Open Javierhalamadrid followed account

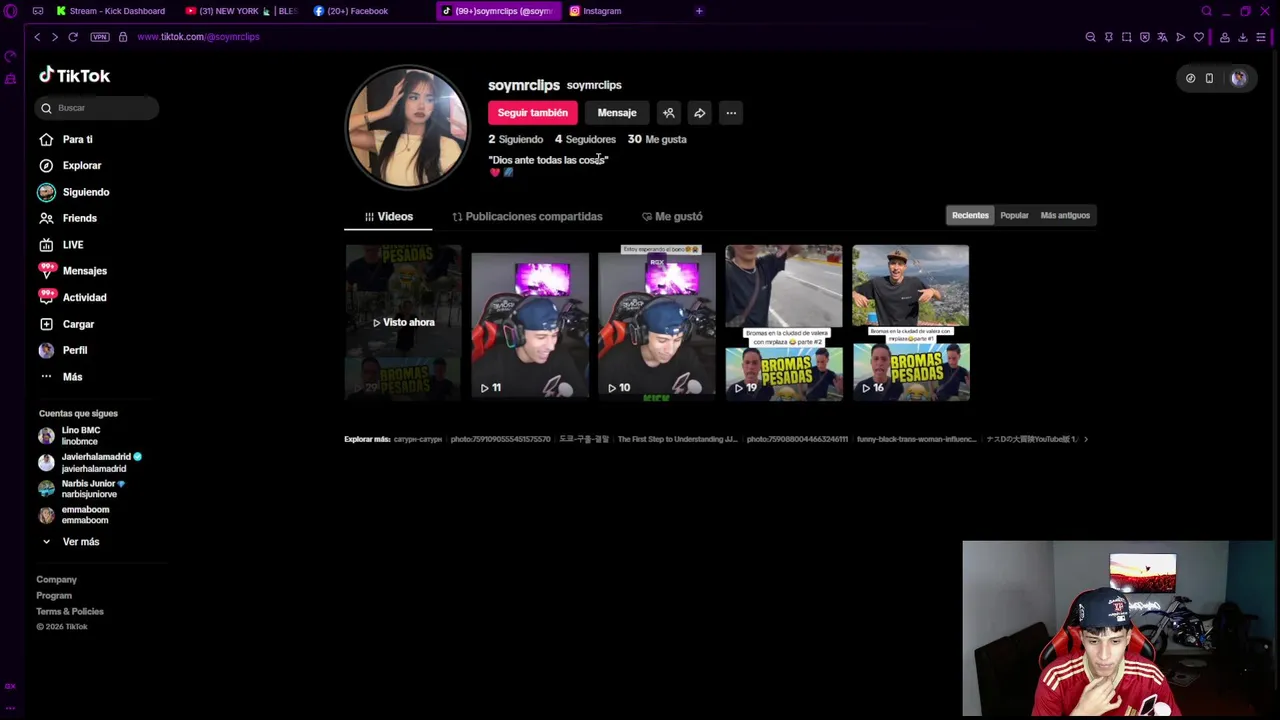tap(90, 463)
